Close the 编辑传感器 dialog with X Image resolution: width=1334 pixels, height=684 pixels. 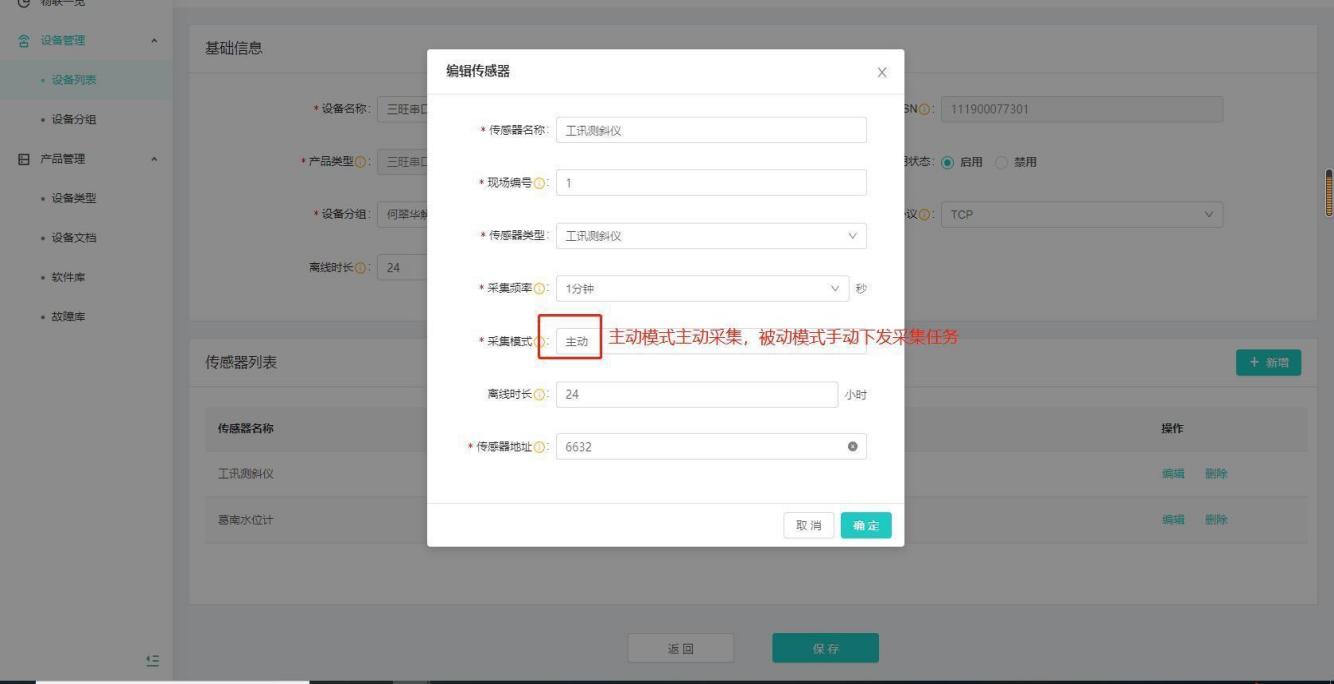[881, 73]
